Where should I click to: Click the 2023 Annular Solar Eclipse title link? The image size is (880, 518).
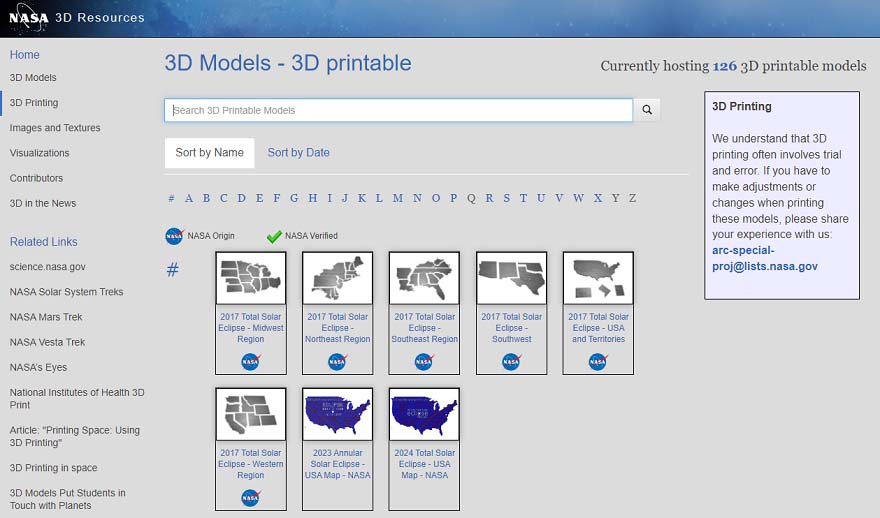pyautogui.click(x=337, y=464)
